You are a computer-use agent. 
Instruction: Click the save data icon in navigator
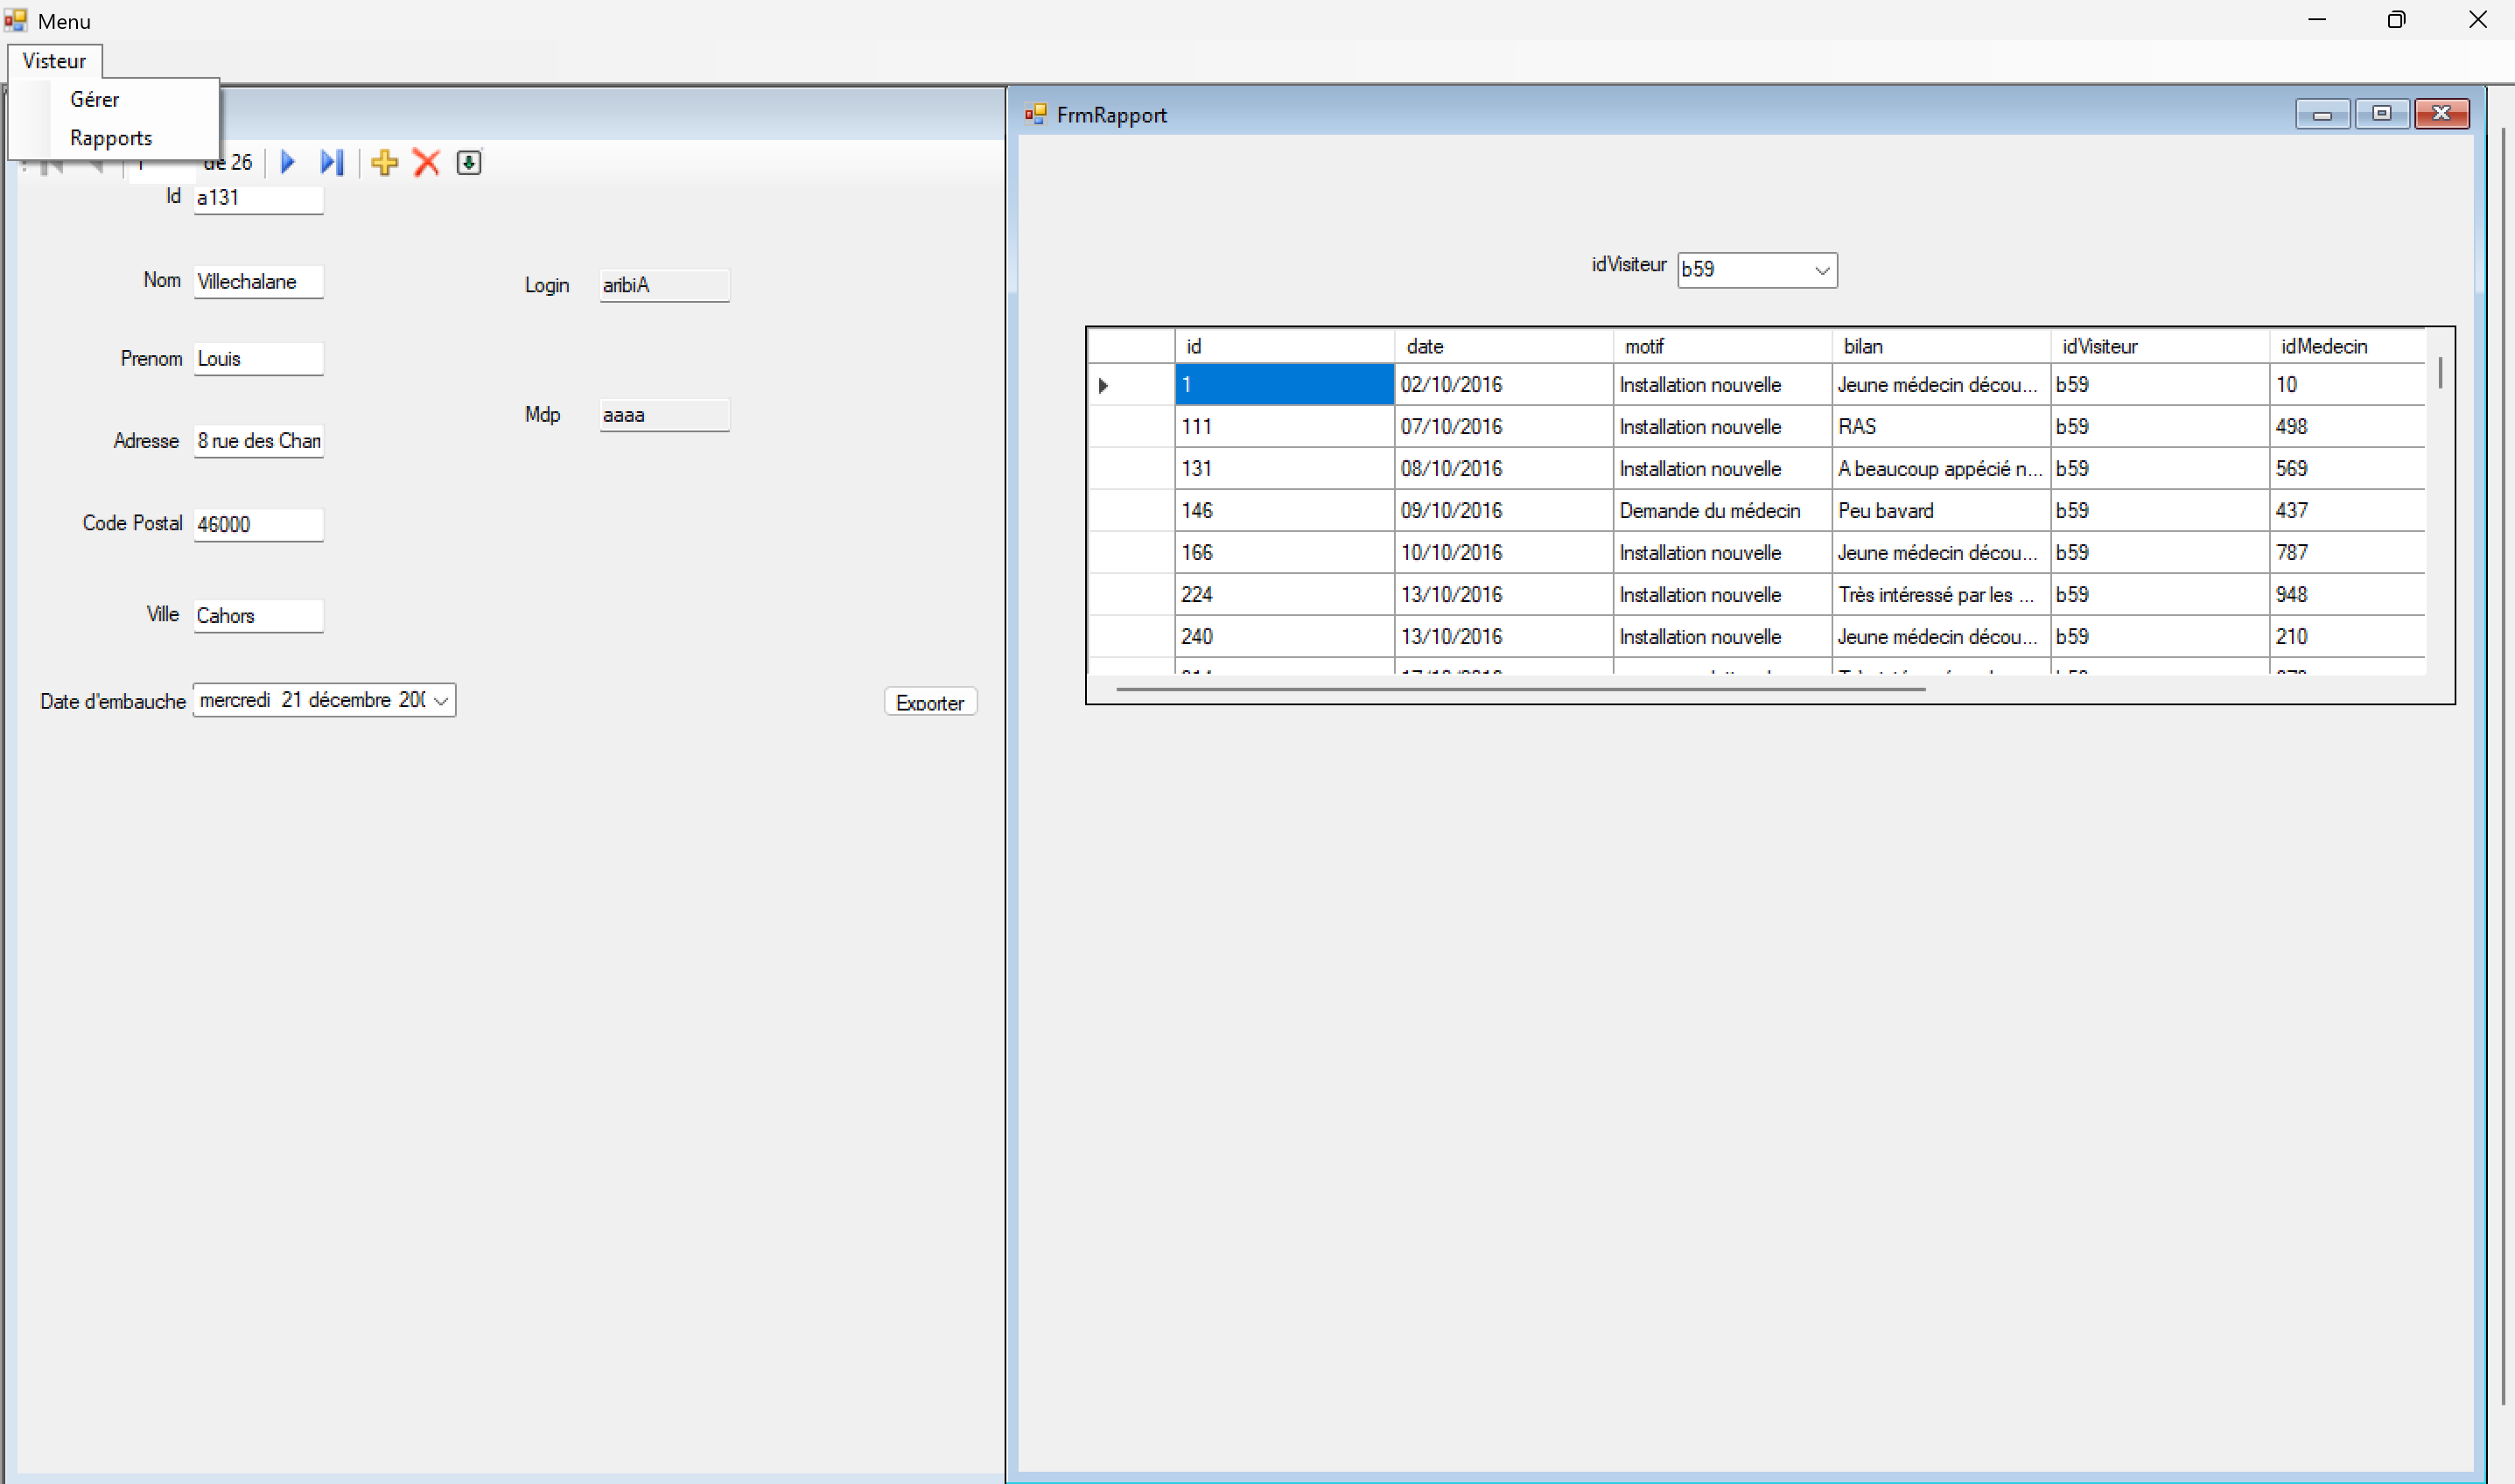tap(469, 162)
